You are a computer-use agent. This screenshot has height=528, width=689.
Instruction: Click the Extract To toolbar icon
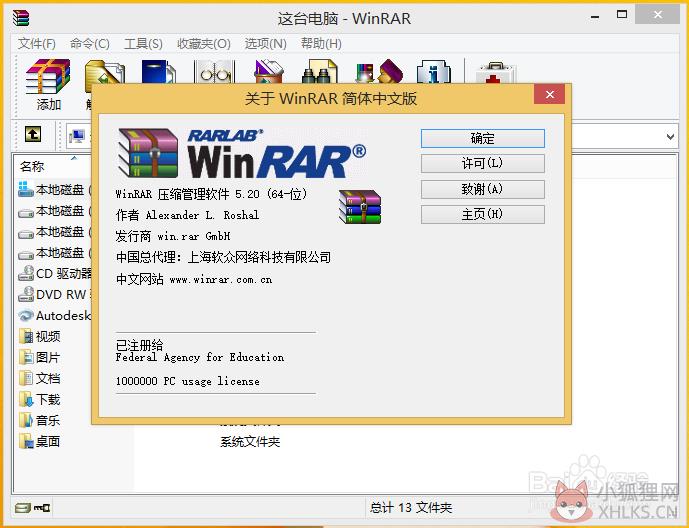pyautogui.click(x=105, y=72)
